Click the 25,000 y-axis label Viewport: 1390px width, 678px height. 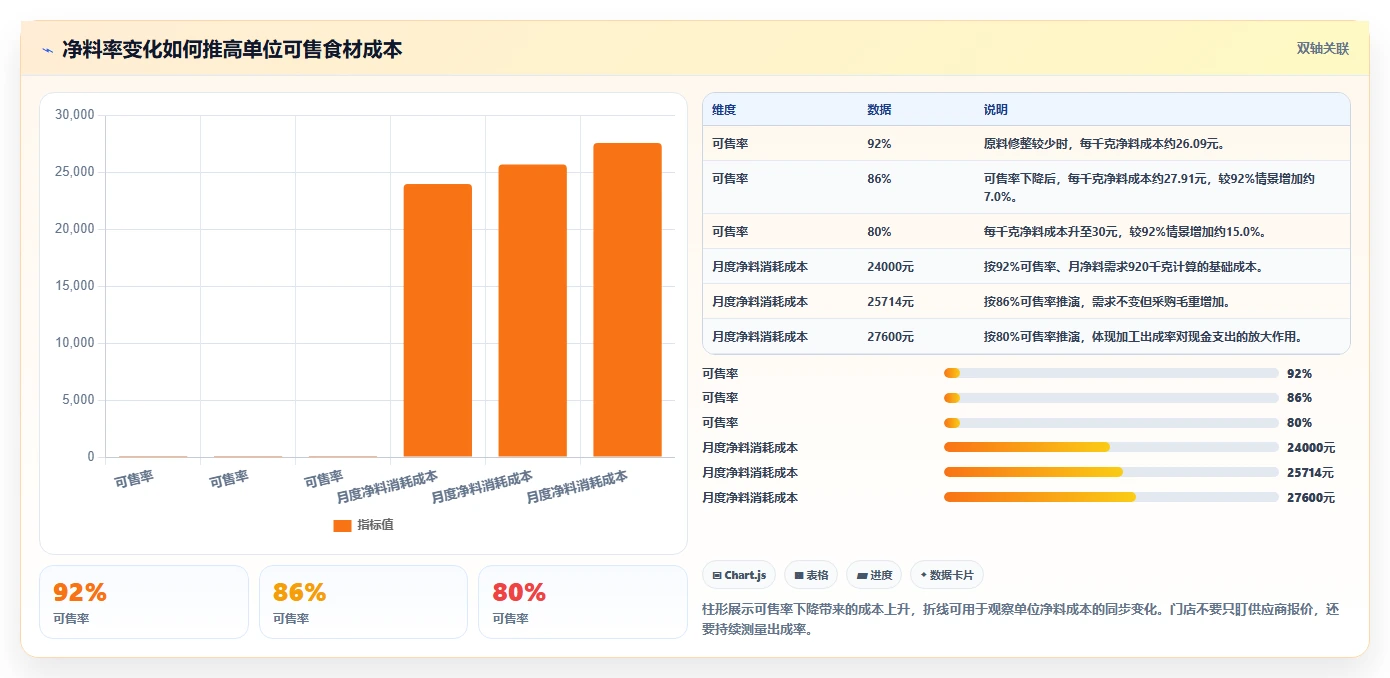coord(75,172)
